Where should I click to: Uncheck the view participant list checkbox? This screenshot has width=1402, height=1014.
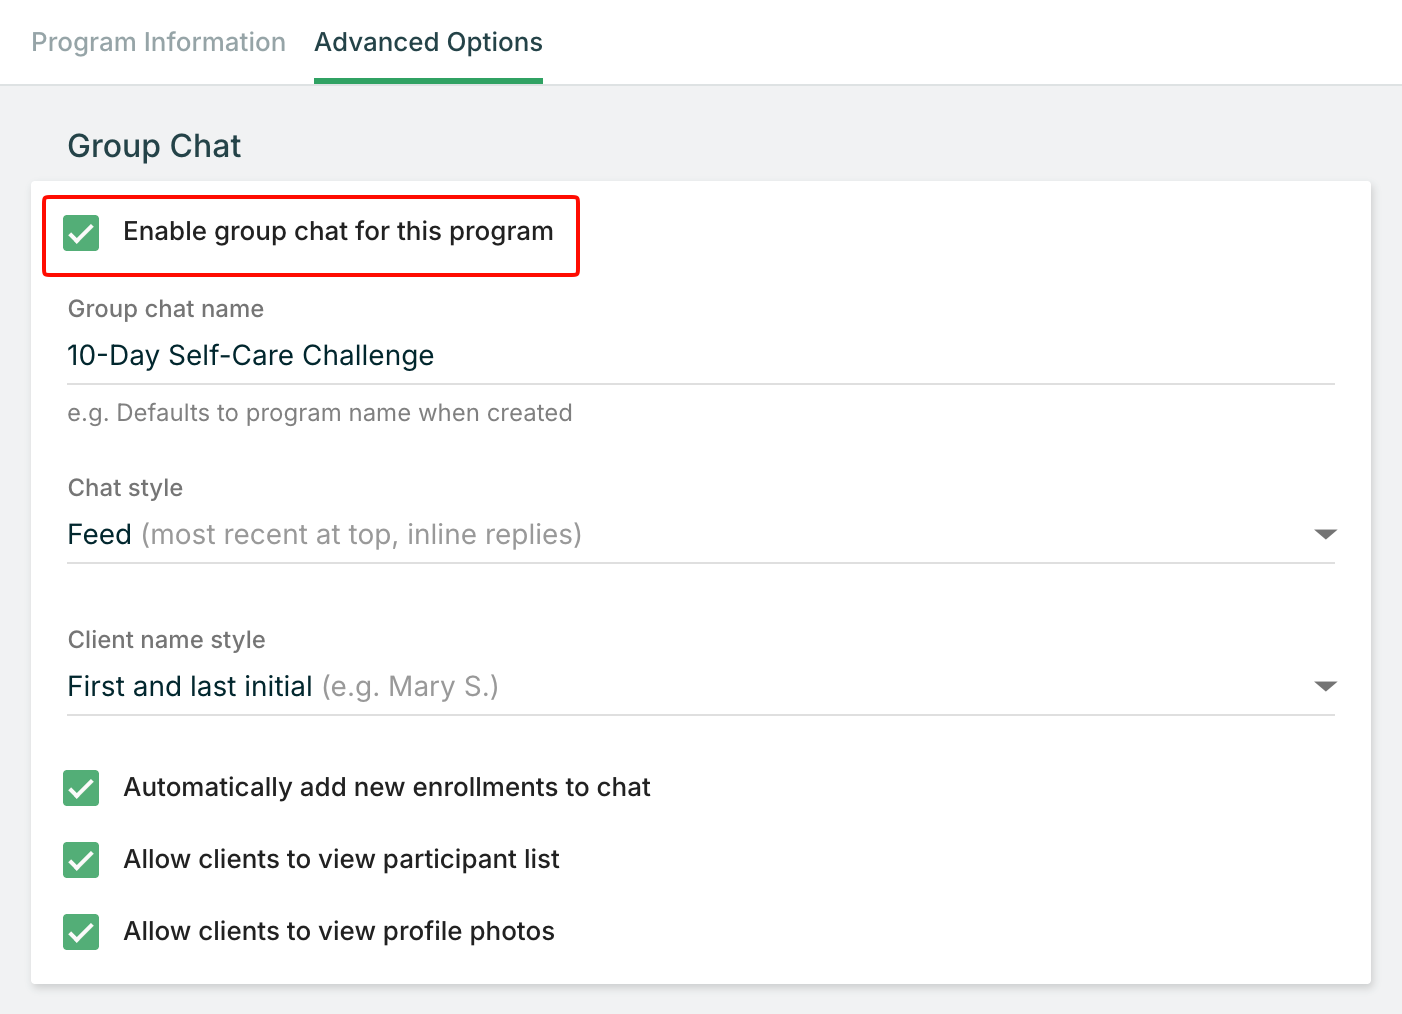(x=81, y=860)
